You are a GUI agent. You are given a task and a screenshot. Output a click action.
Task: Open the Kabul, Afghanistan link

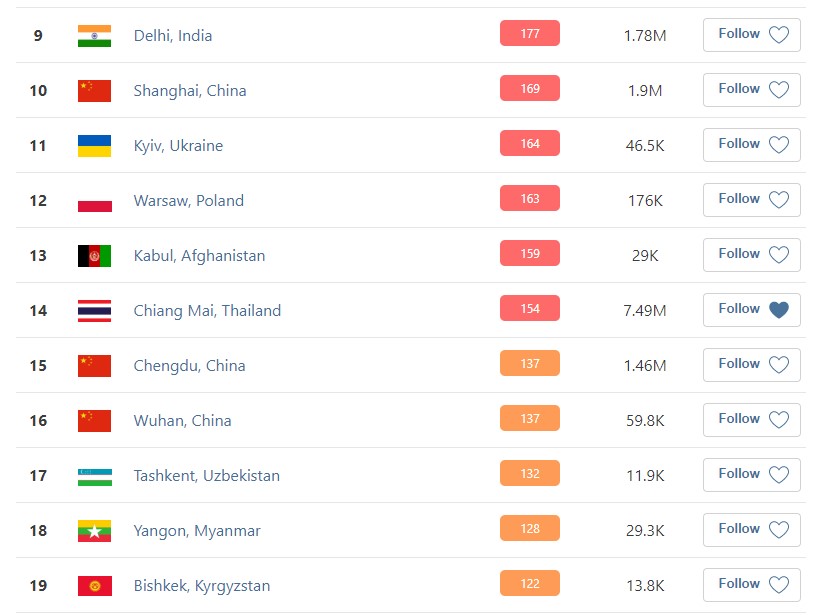point(200,256)
